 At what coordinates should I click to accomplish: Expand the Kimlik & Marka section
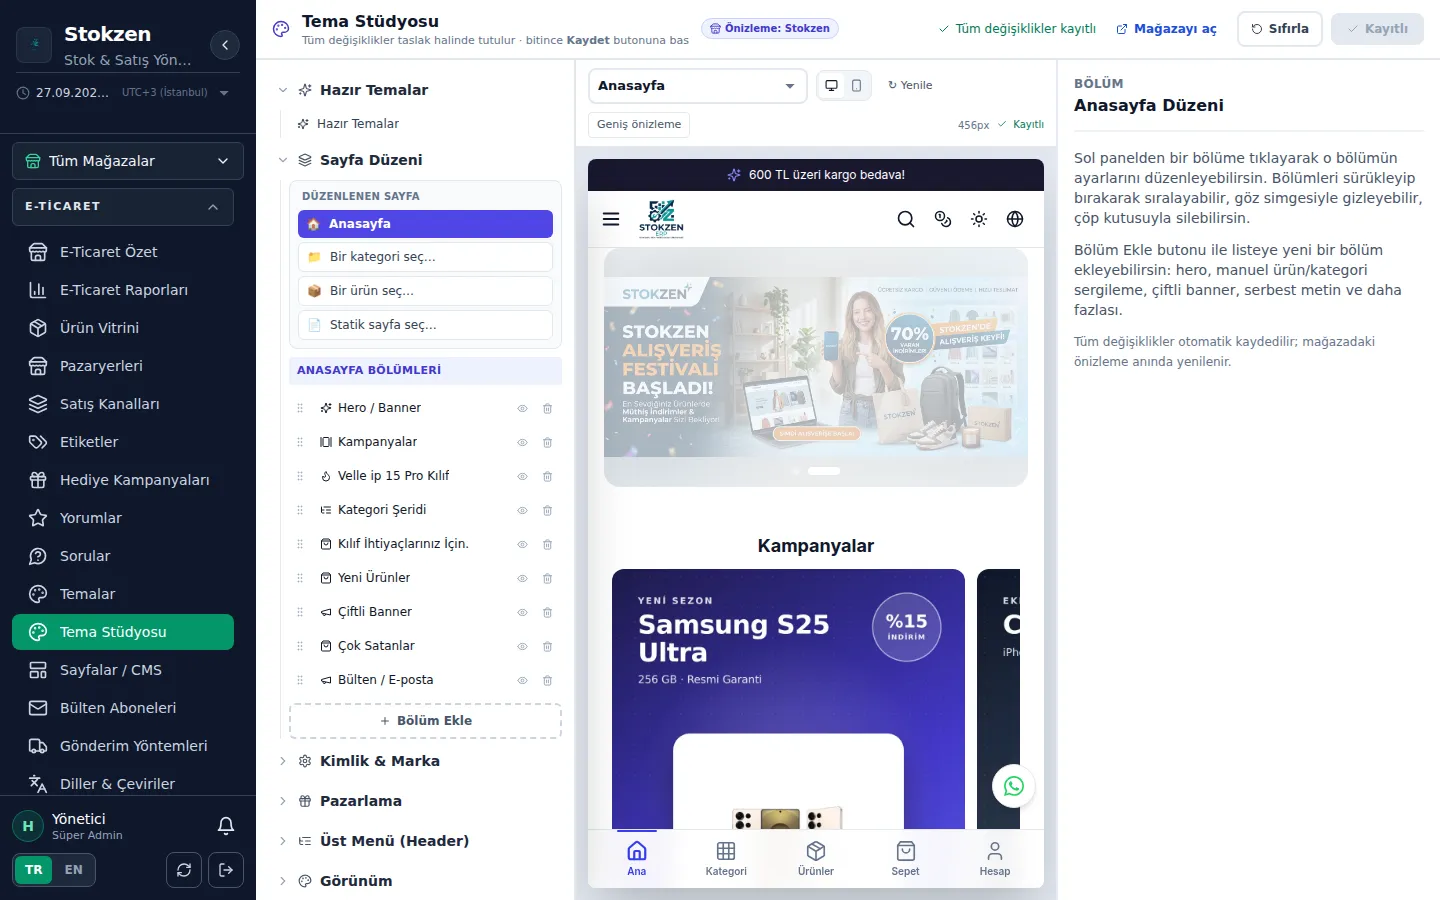(379, 761)
